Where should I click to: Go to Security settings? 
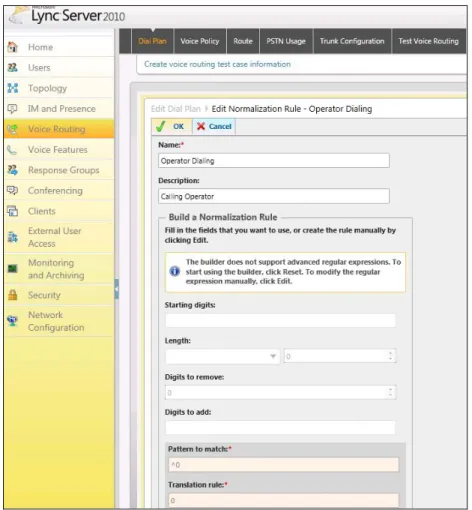pyautogui.click(x=60, y=295)
